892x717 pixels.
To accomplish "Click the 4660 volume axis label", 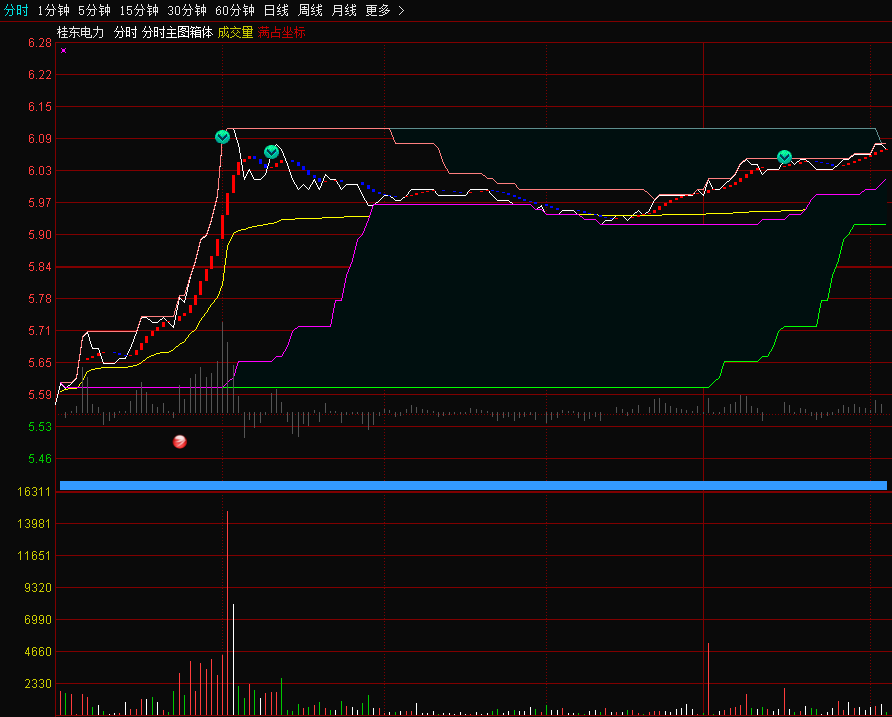I will click(x=38, y=651).
